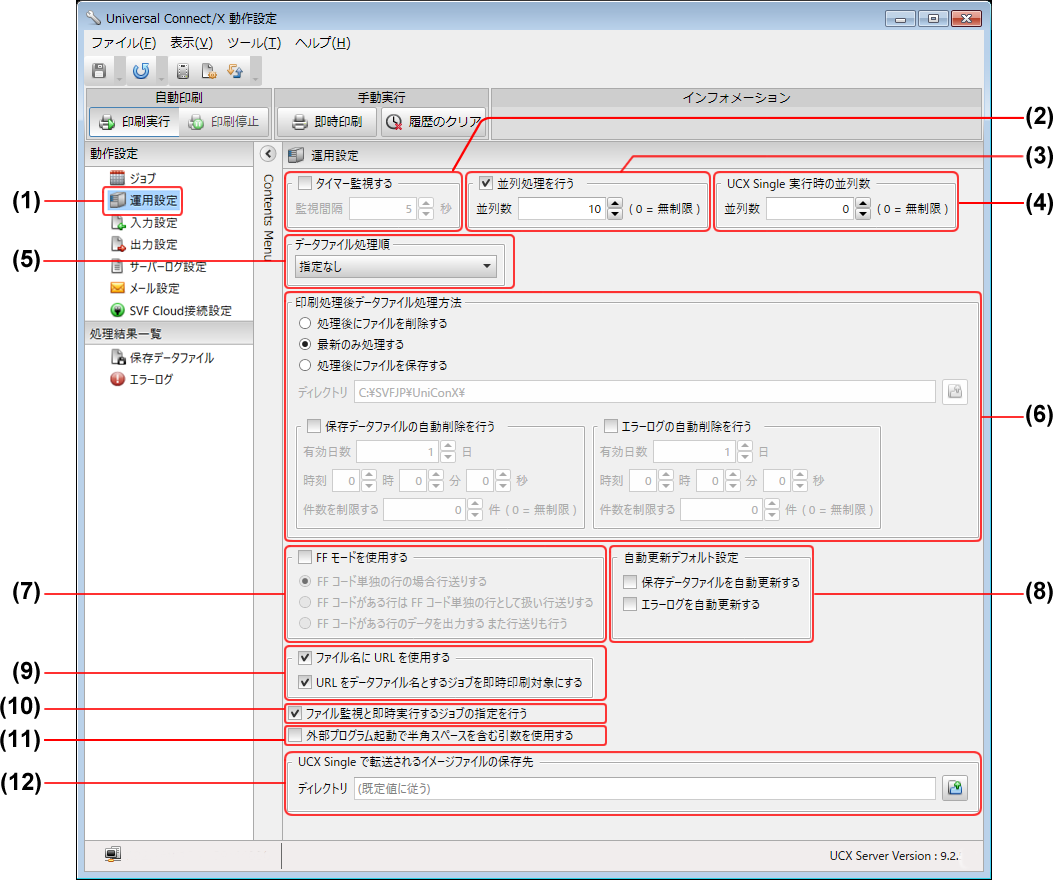Open the ツール(T) menu

point(254,43)
